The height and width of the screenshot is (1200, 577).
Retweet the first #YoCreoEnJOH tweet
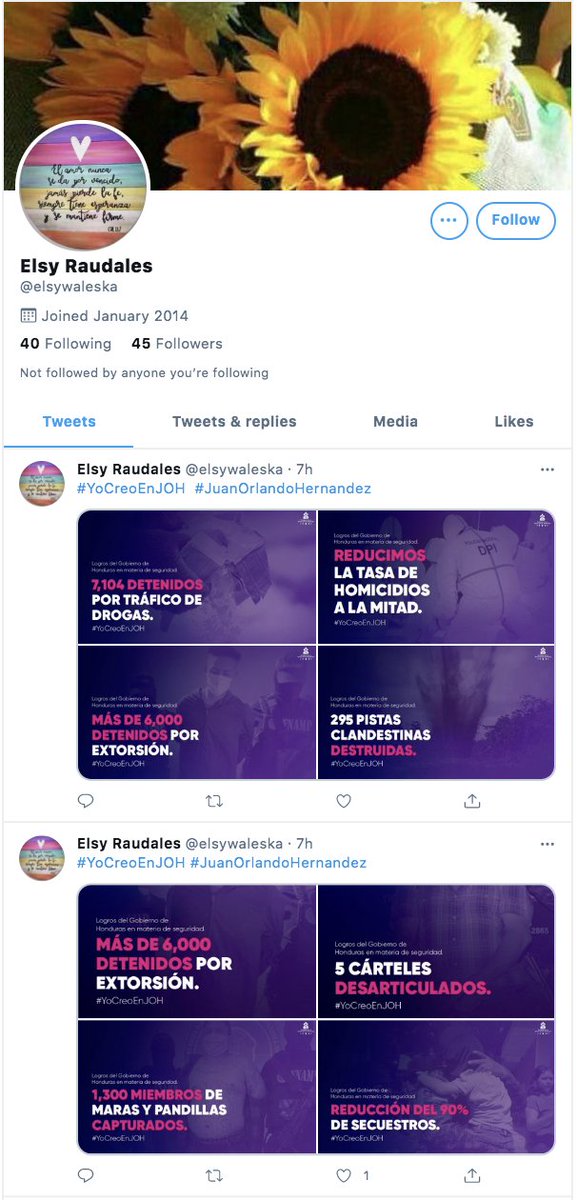click(214, 801)
